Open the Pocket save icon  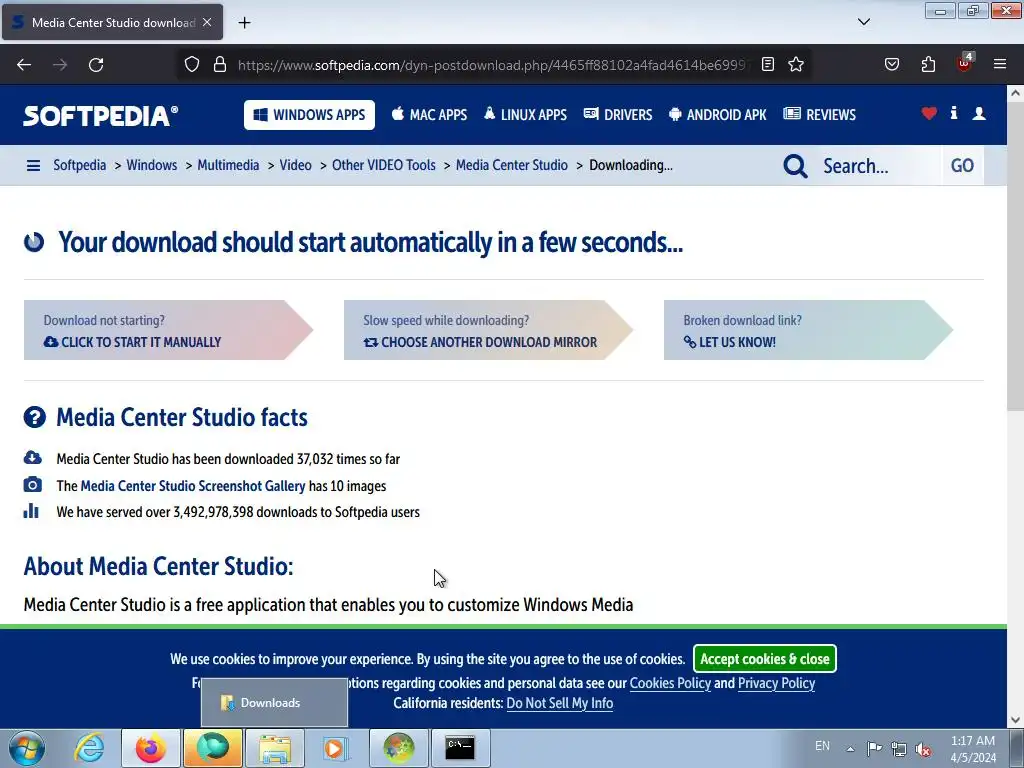[x=892, y=64]
